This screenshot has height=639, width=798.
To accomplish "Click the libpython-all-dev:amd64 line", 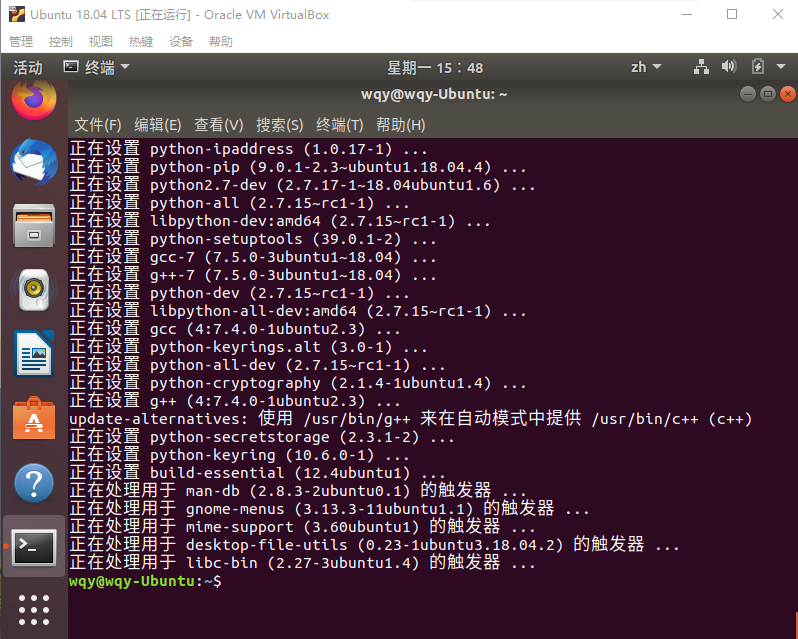I will (x=298, y=311).
